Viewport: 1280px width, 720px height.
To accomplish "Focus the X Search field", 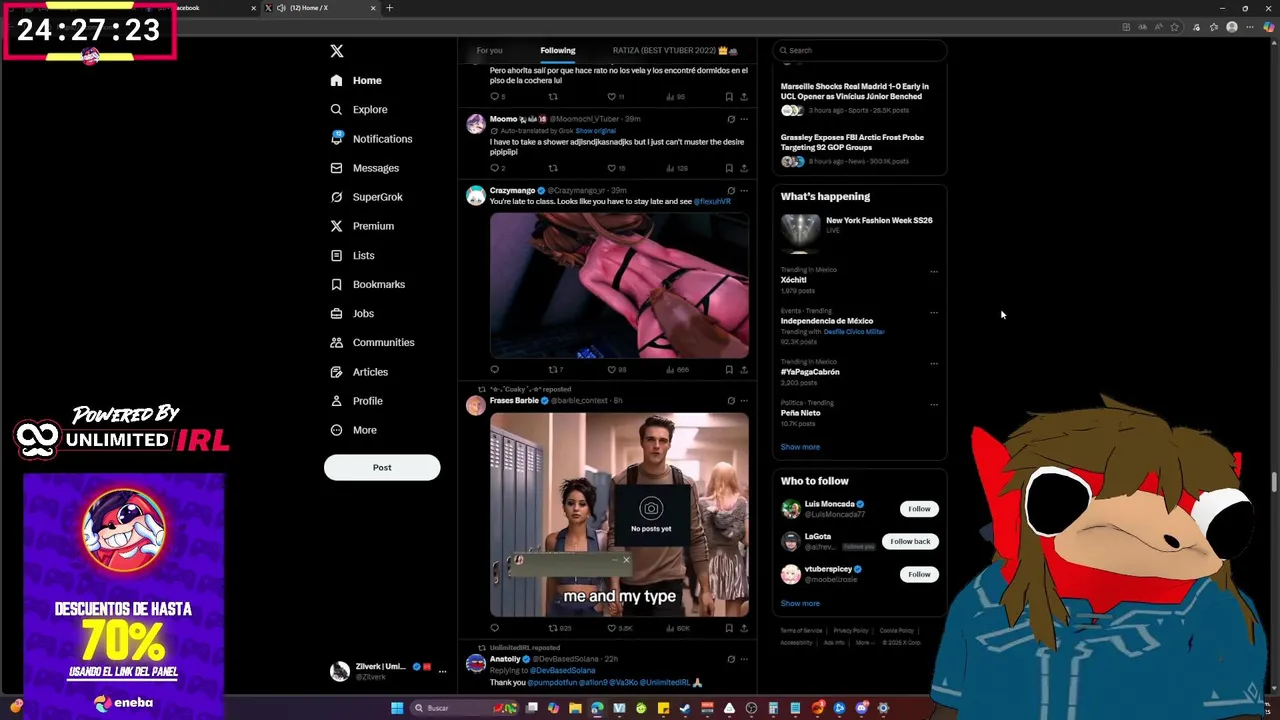I will pos(860,50).
